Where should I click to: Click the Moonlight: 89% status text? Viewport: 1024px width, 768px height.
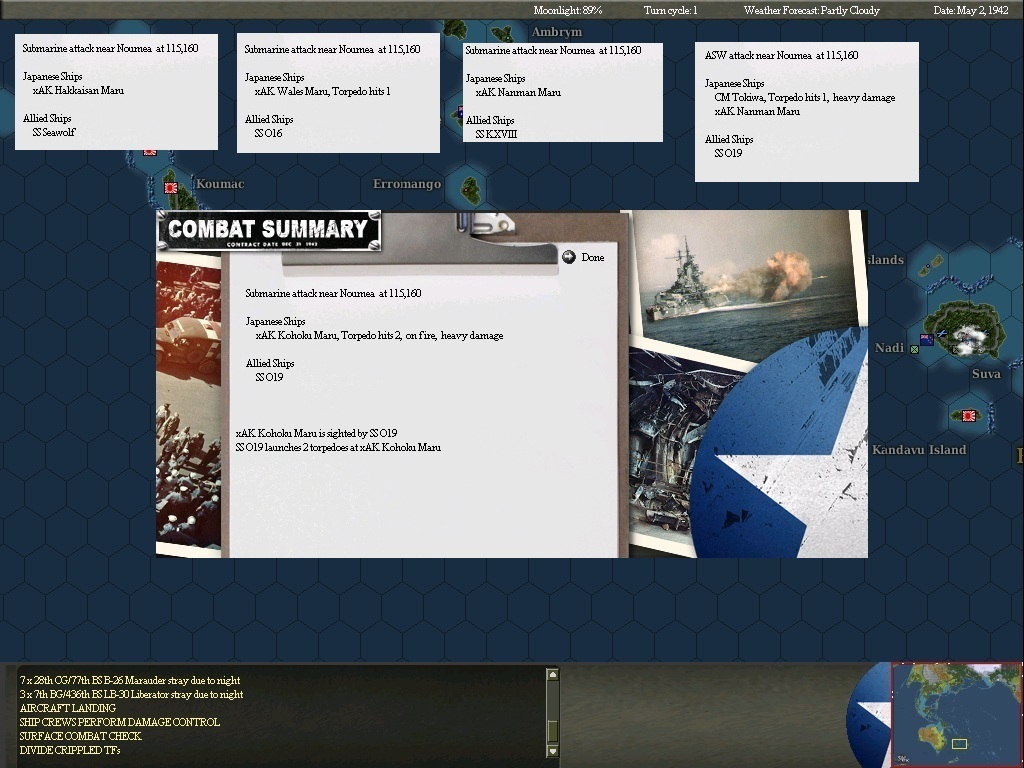tap(568, 10)
